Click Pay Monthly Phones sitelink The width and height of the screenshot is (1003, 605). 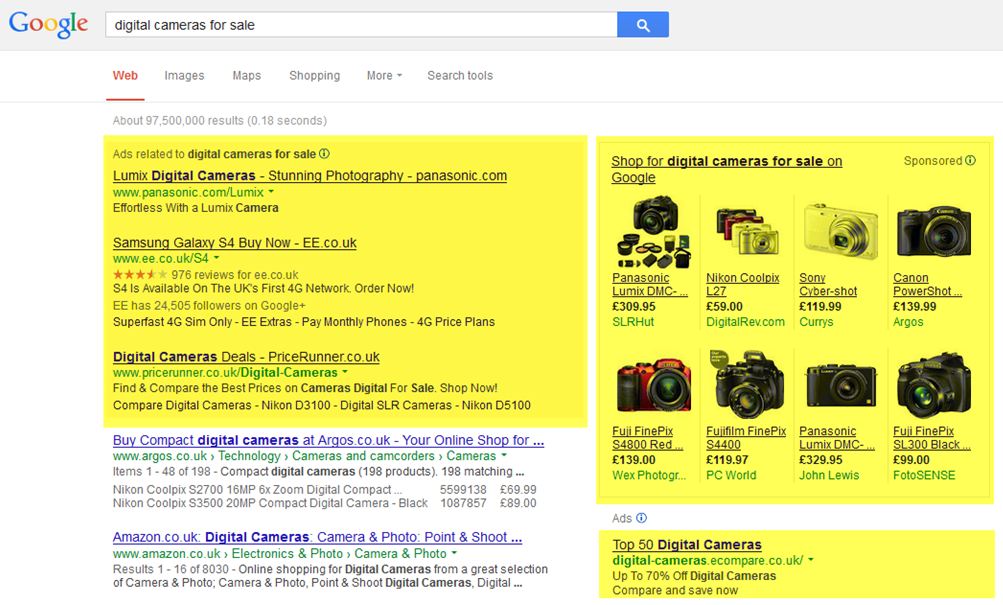tap(354, 322)
